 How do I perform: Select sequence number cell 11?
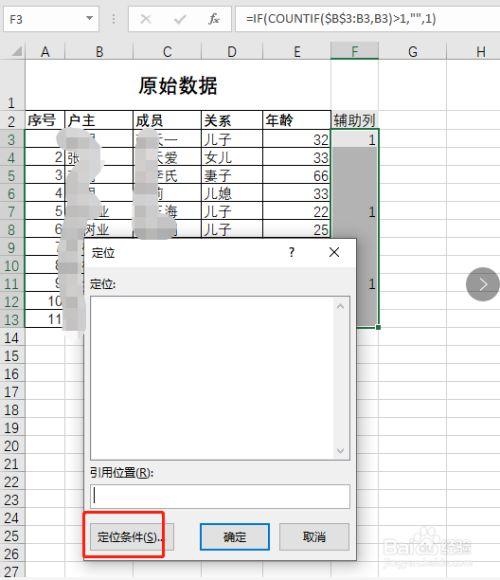coord(45,319)
